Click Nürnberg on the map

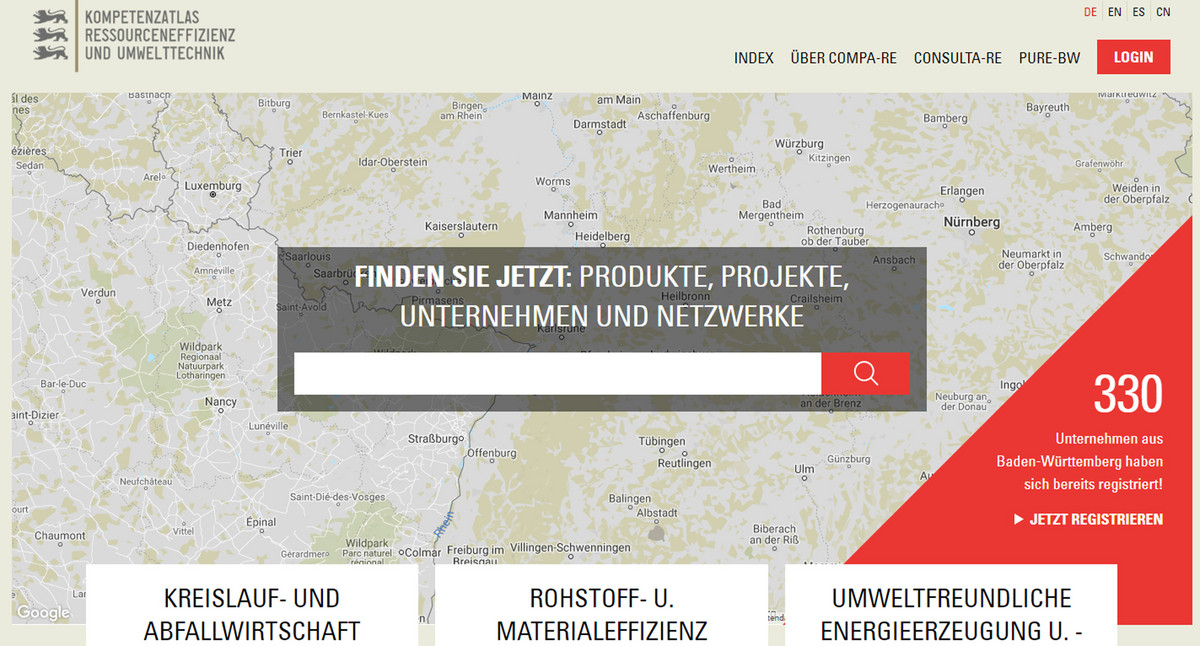point(973,222)
